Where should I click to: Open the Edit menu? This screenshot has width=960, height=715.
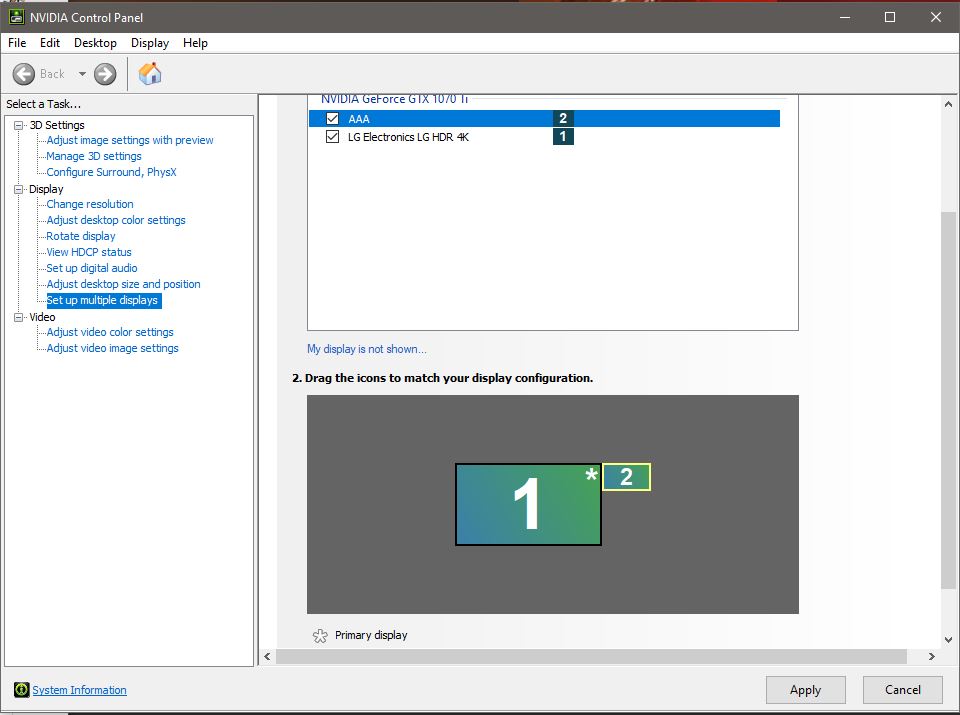[x=50, y=43]
